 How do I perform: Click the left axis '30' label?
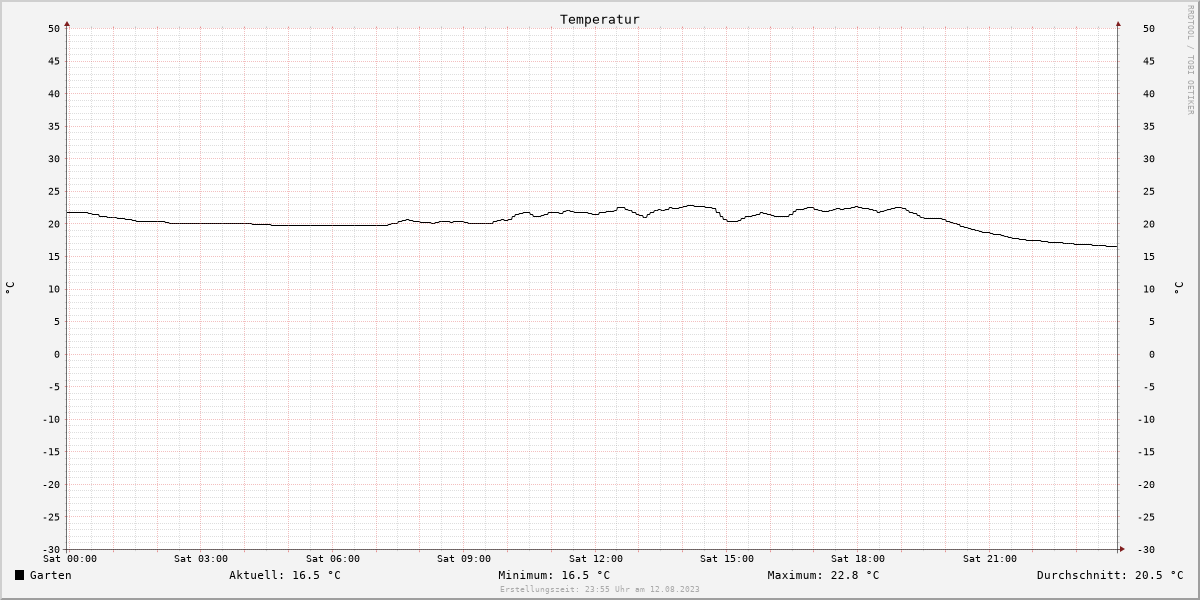pos(54,159)
